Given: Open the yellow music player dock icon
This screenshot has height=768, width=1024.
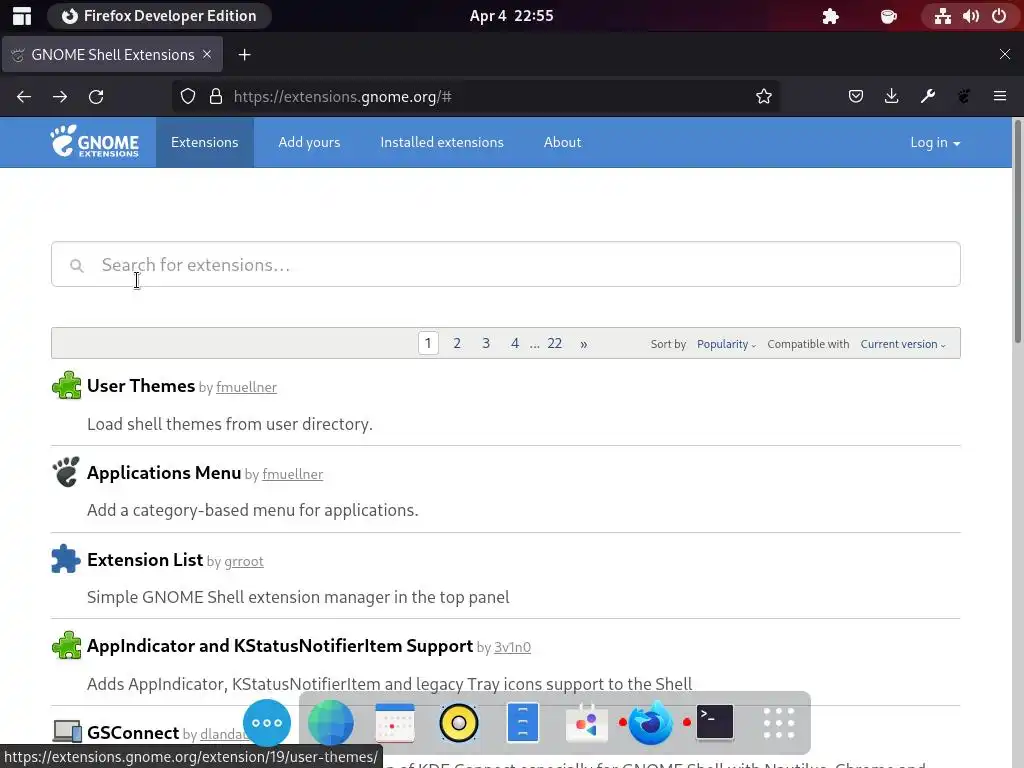Looking at the screenshot, I should pos(458,723).
